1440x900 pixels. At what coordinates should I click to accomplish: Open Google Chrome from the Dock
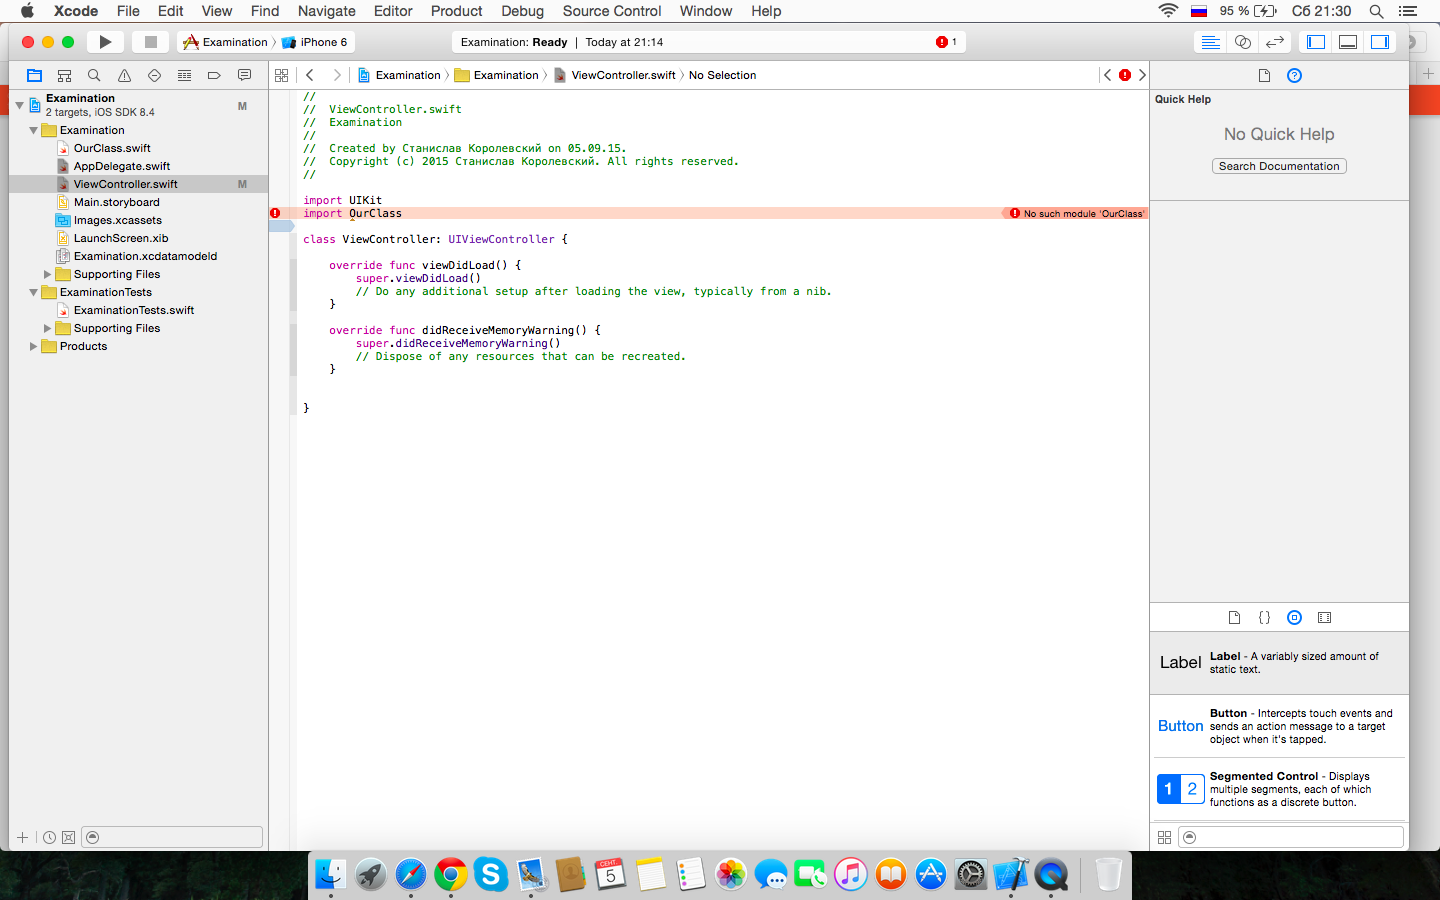(x=450, y=874)
